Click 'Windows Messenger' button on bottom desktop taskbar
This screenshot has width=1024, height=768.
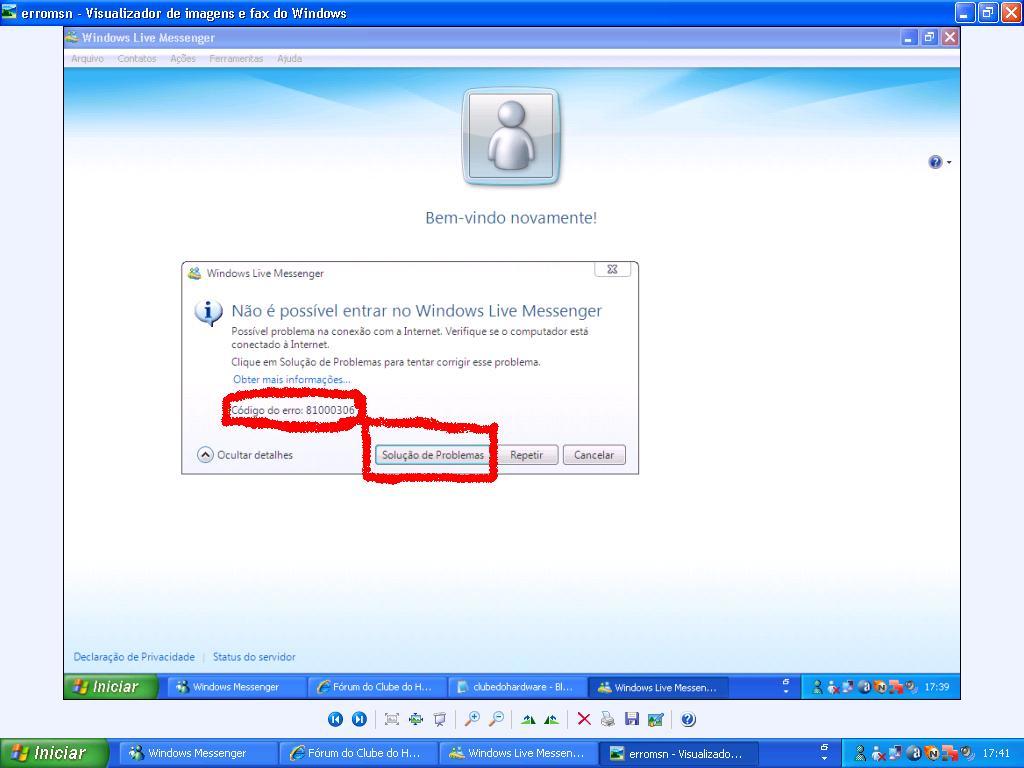click(x=199, y=753)
